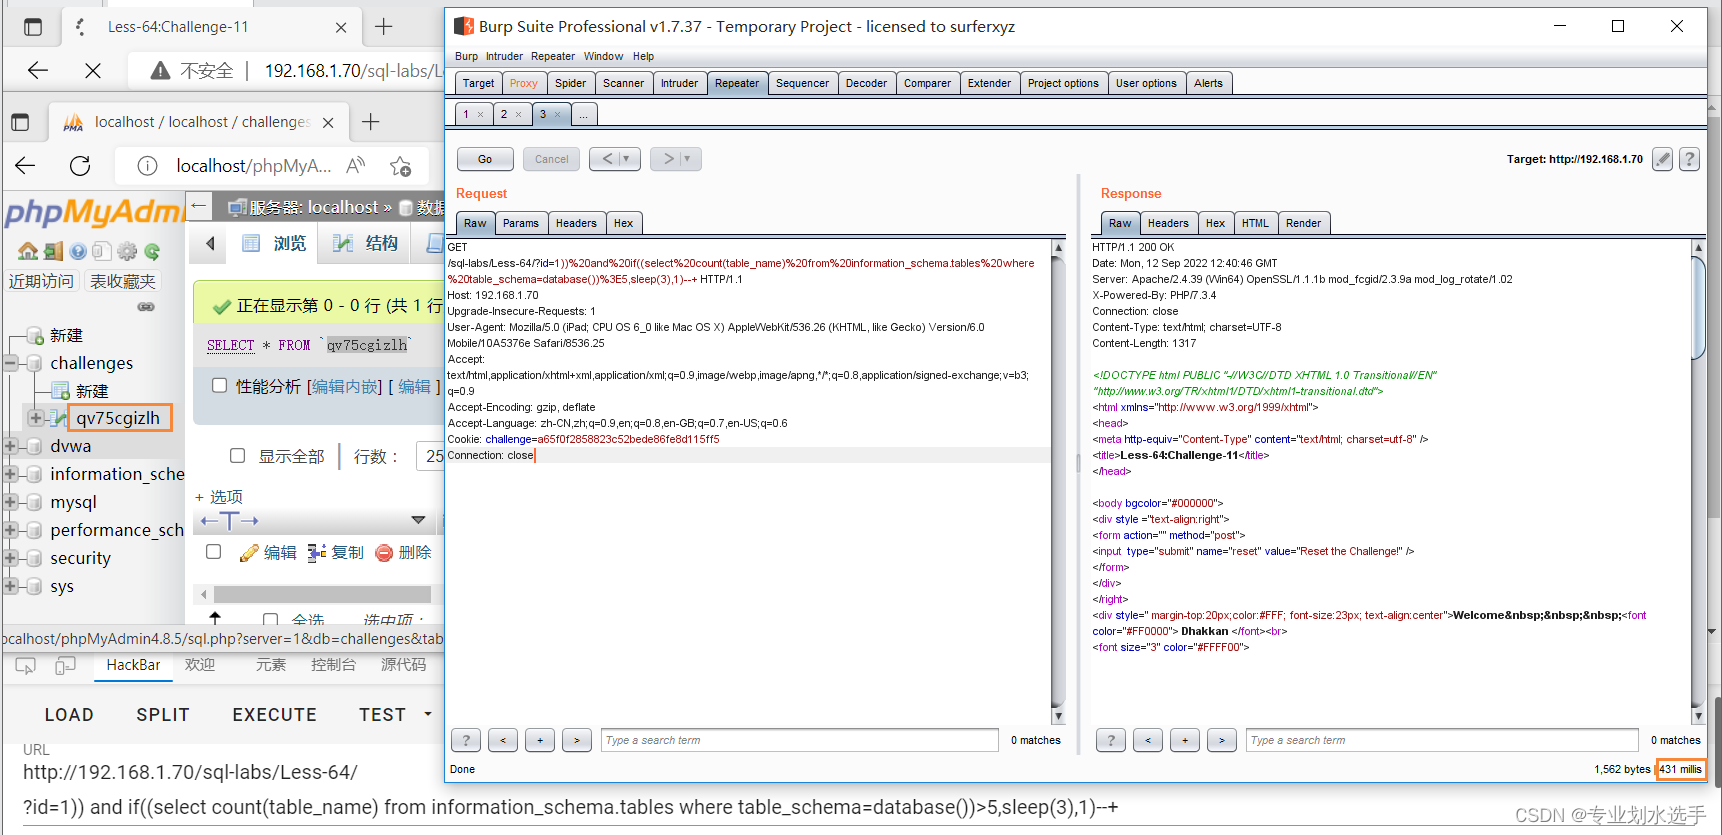Toggle the 性能分析 checkbox in phpMyAdmin

click(219, 385)
